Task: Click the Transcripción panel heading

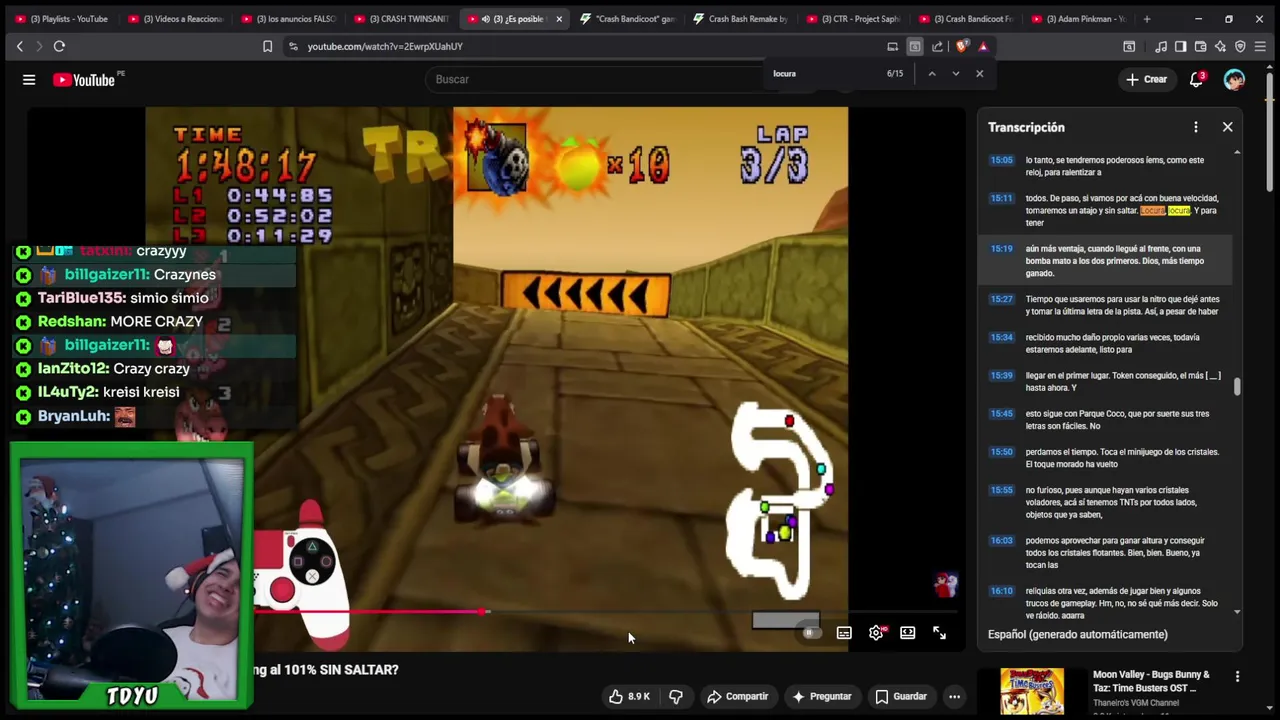Action: (1026, 127)
